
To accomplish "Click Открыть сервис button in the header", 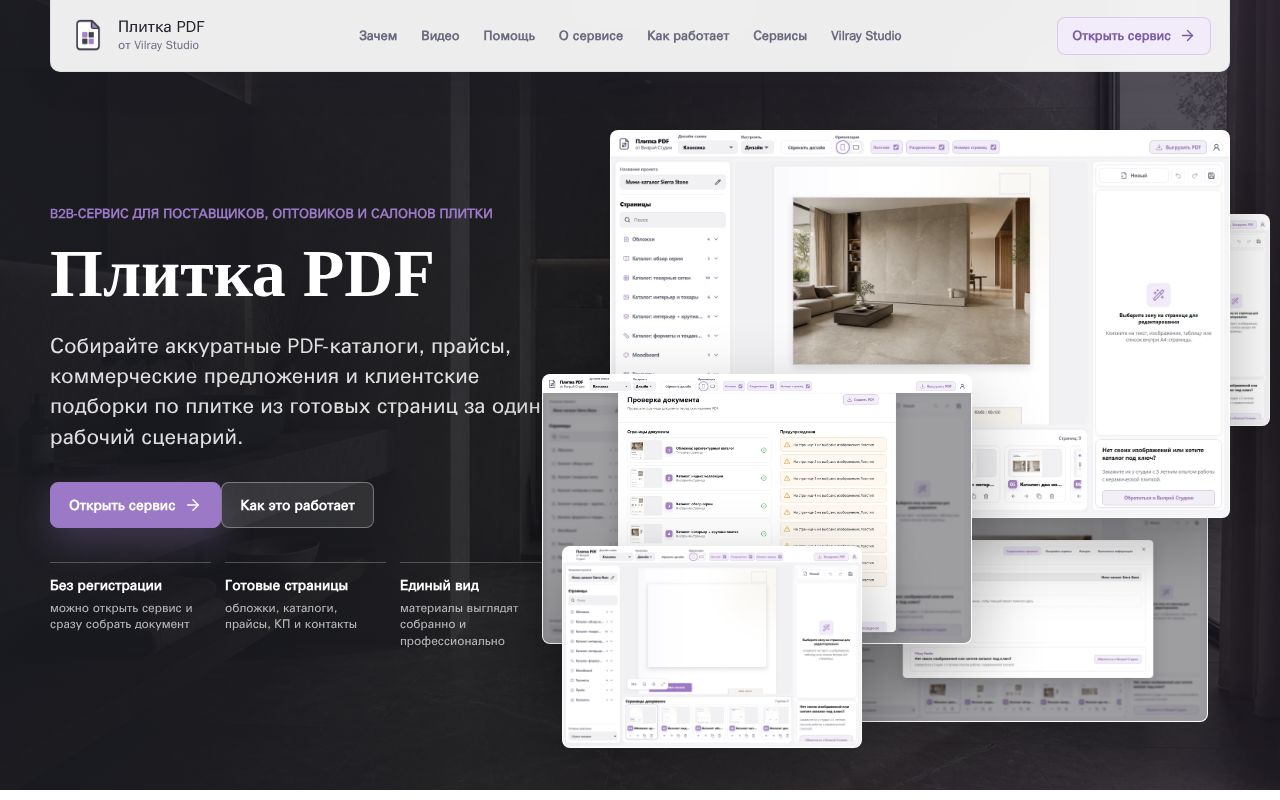I will (1134, 36).
